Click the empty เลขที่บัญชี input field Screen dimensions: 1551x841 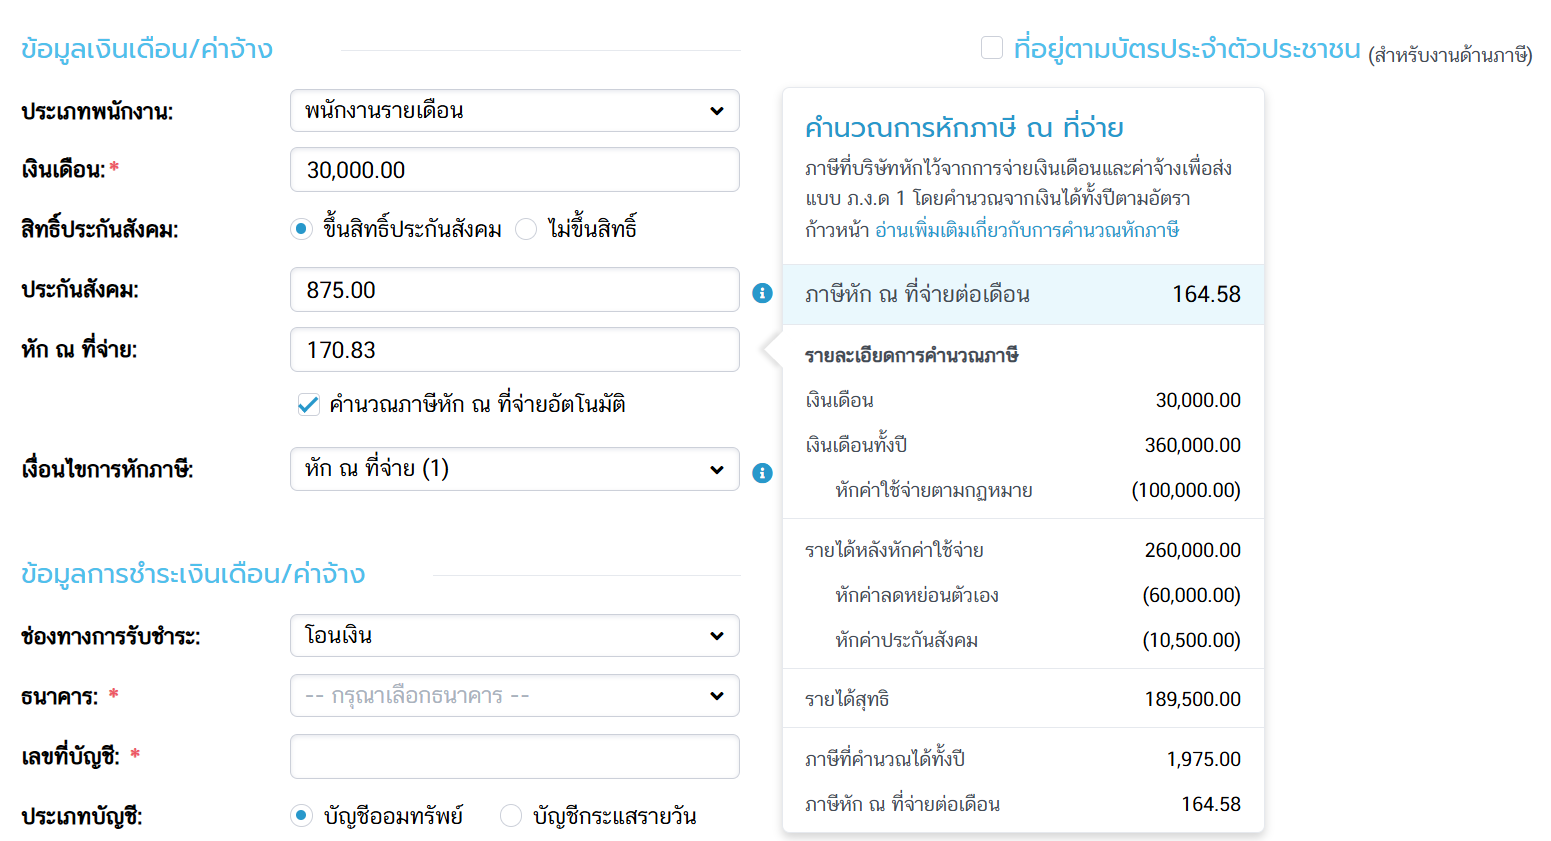click(x=514, y=757)
